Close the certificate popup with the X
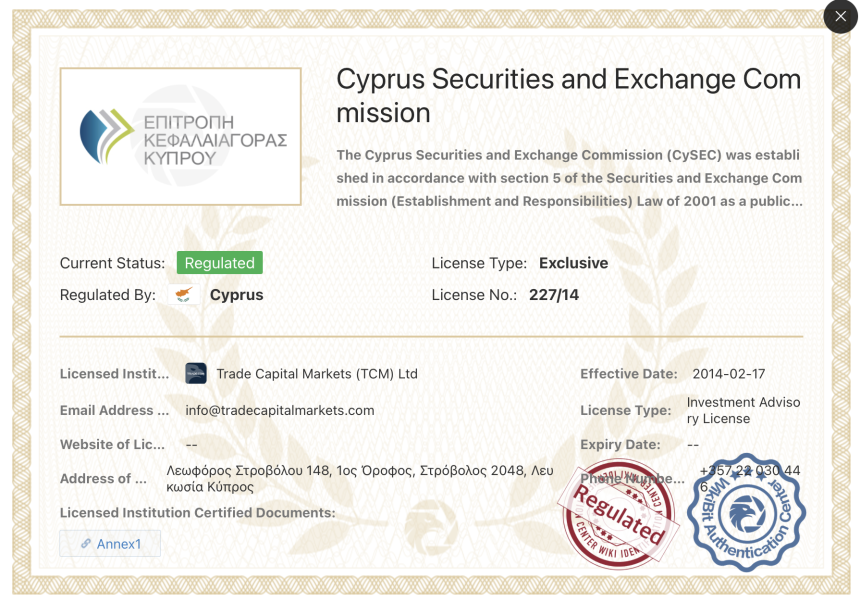The width and height of the screenshot is (860, 602). (839, 17)
